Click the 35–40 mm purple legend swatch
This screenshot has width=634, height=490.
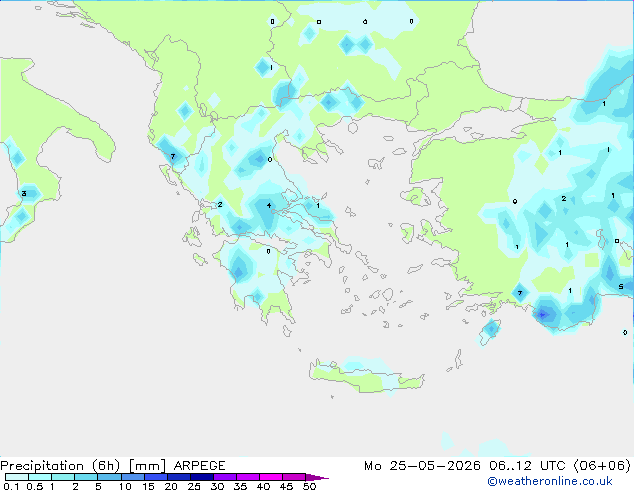pos(248,477)
